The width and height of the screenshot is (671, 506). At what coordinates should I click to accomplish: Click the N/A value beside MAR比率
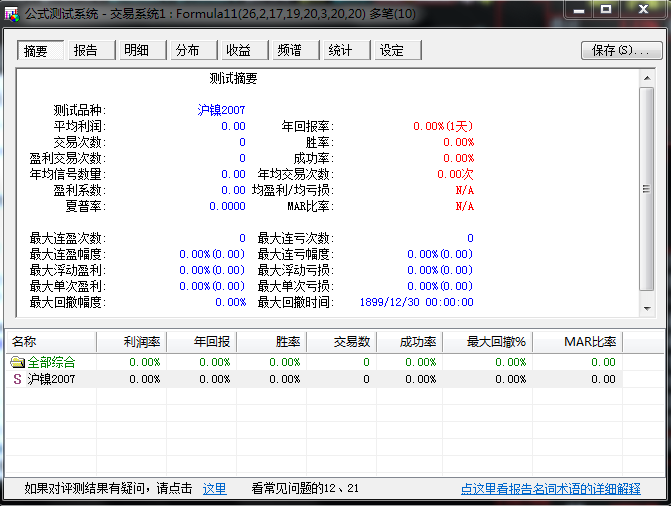[x=465, y=206]
